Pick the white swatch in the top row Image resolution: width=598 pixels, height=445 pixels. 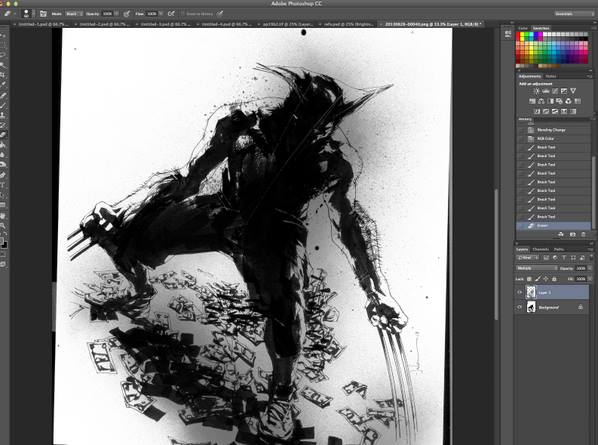(x=546, y=35)
